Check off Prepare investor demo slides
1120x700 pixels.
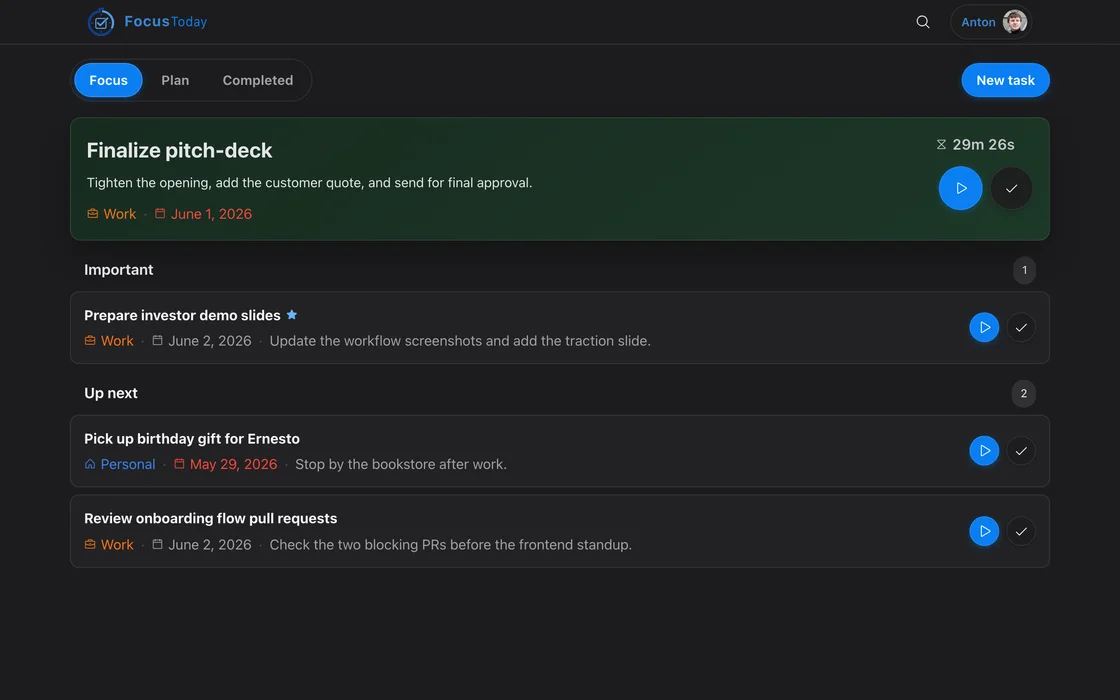coord(1021,327)
